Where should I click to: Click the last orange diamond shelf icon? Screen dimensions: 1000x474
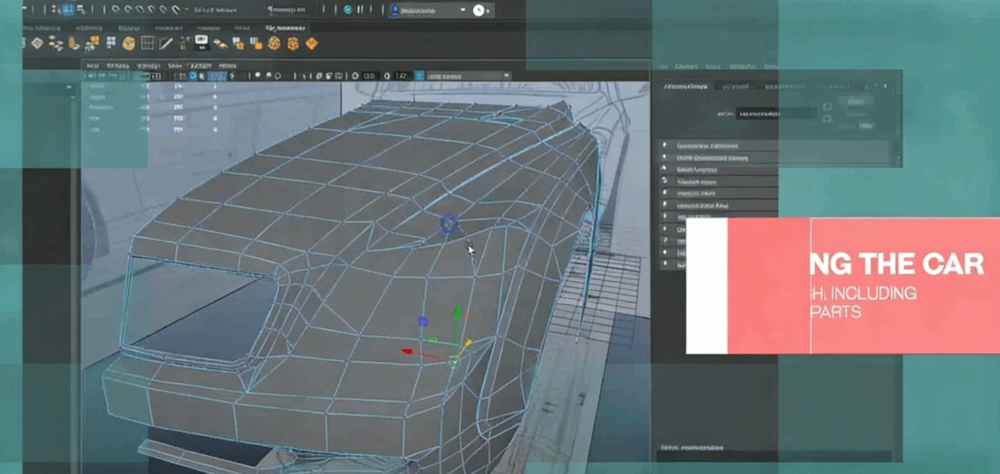[x=311, y=44]
